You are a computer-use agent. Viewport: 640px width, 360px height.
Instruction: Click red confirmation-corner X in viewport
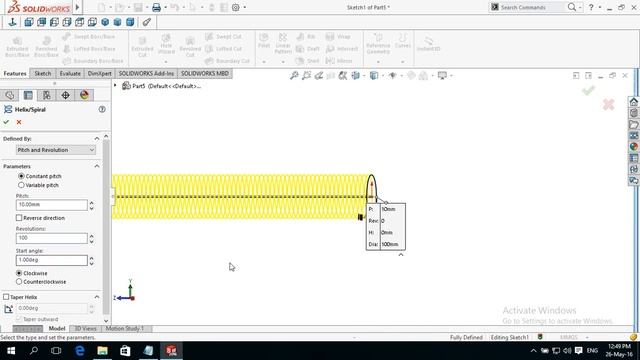tap(609, 104)
